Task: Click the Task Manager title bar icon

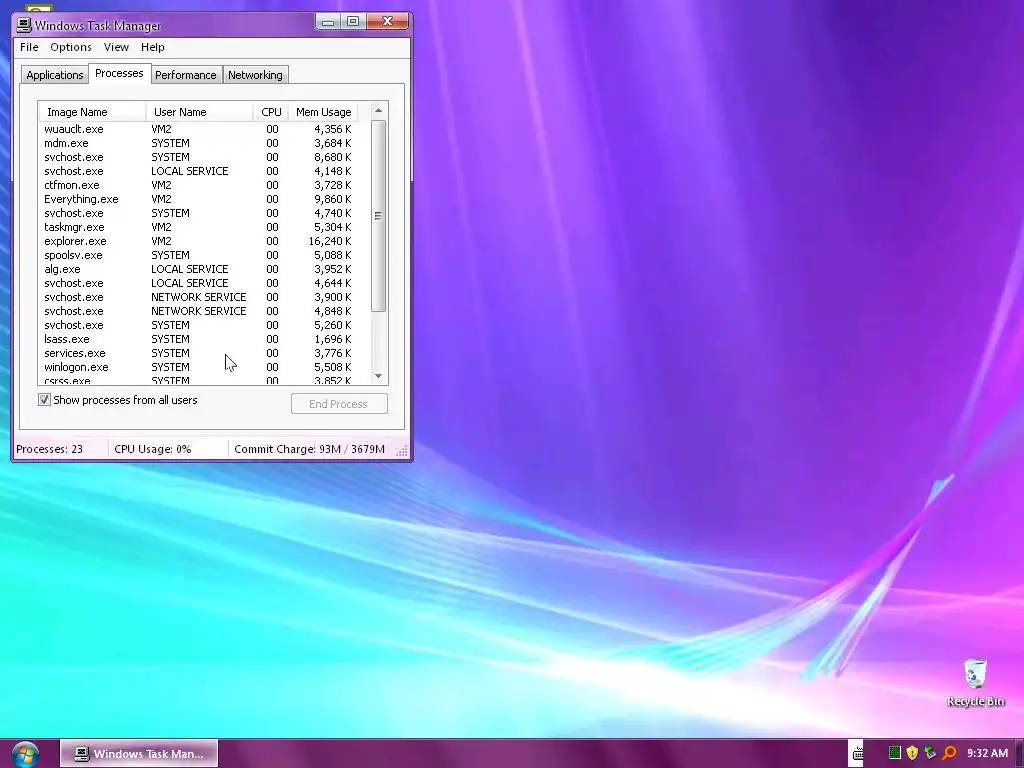Action: (24, 25)
